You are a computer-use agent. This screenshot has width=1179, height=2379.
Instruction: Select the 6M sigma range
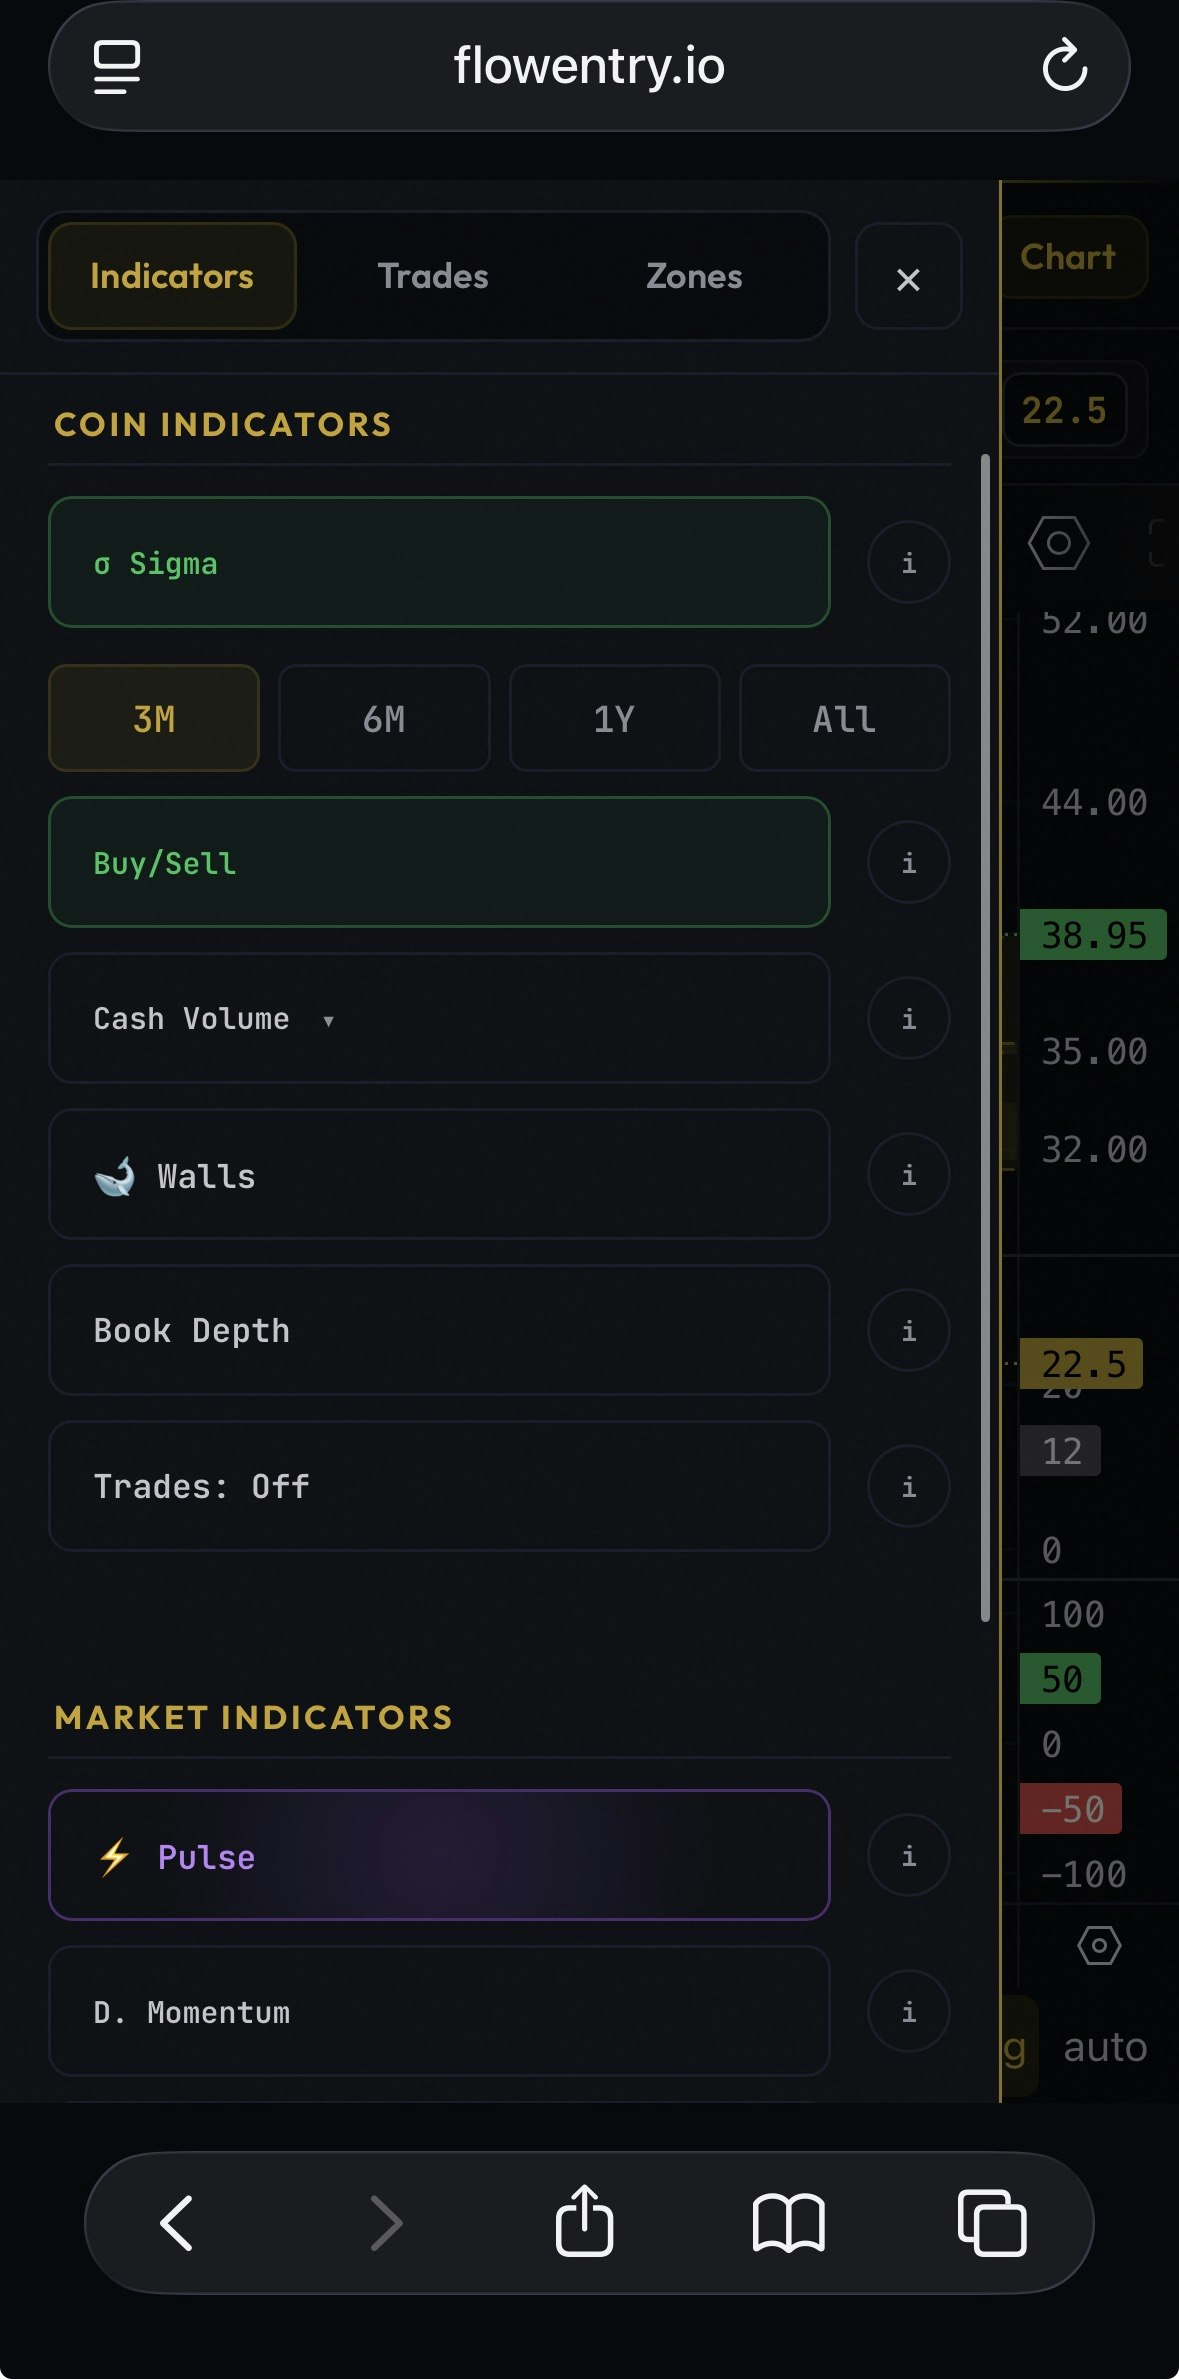384,718
